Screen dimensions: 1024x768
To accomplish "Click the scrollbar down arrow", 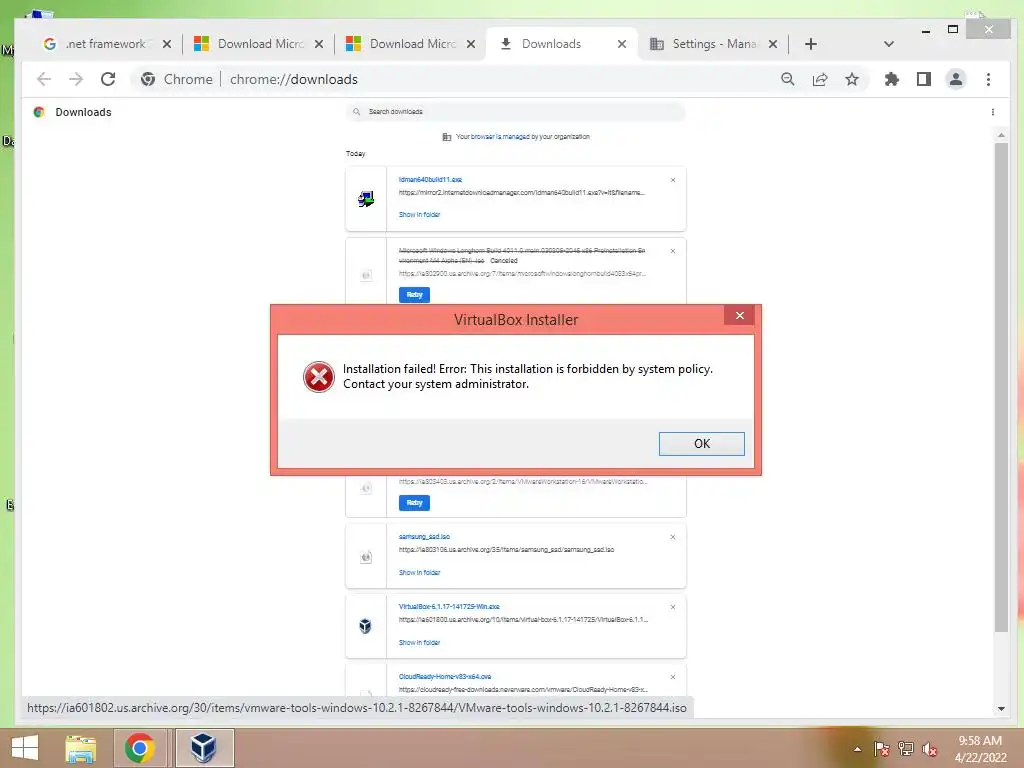I will point(1001,709).
